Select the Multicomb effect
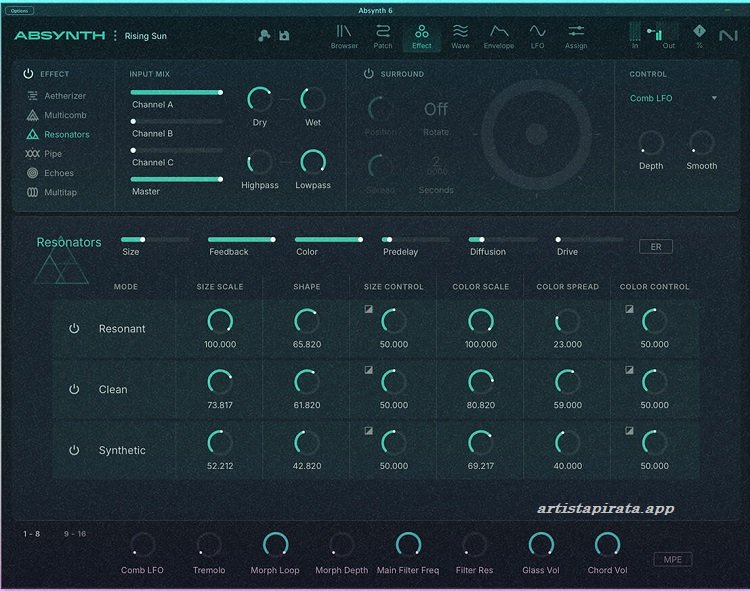 [56, 115]
